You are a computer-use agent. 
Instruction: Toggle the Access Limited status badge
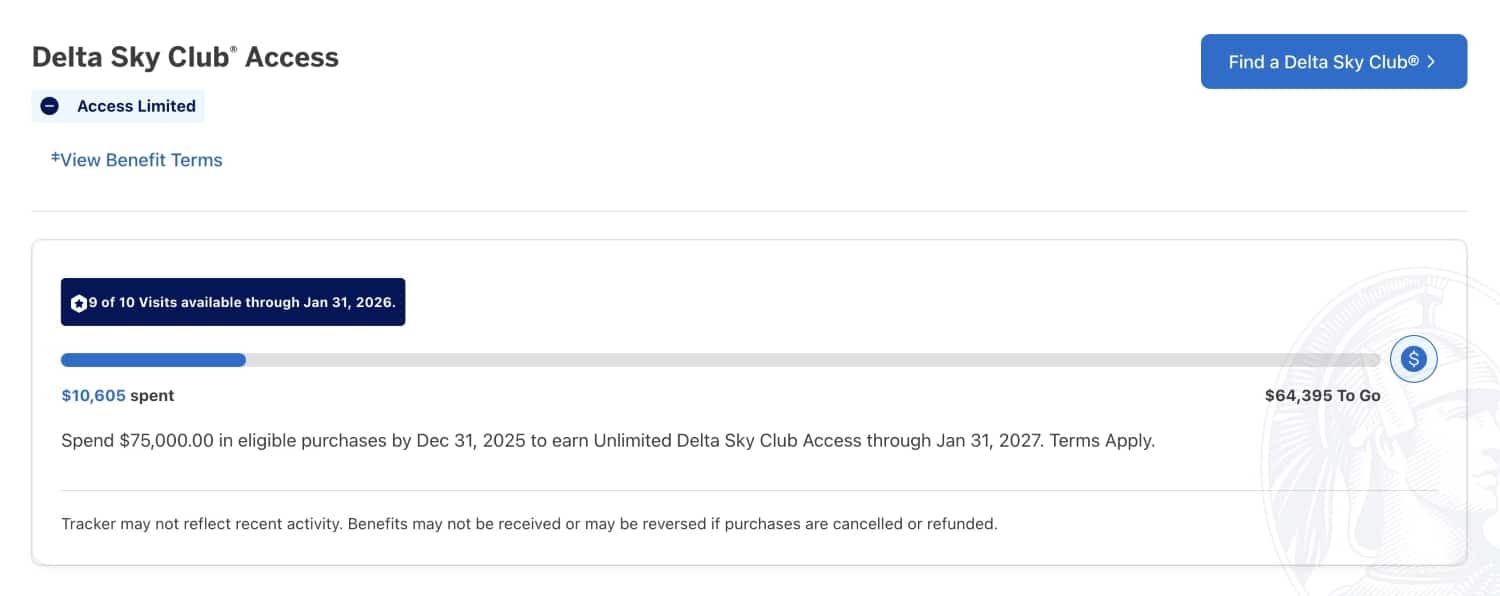click(118, 105)
